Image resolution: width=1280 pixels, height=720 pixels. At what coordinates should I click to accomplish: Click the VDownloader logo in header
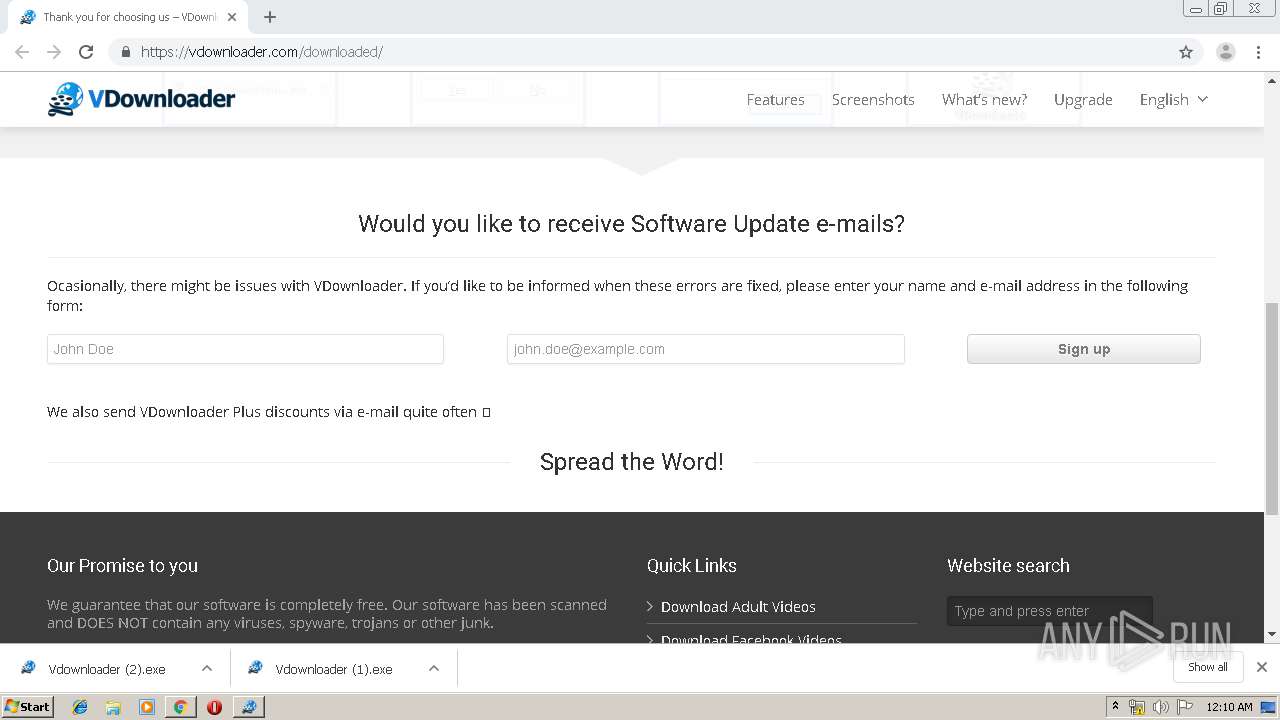[141, 99]
